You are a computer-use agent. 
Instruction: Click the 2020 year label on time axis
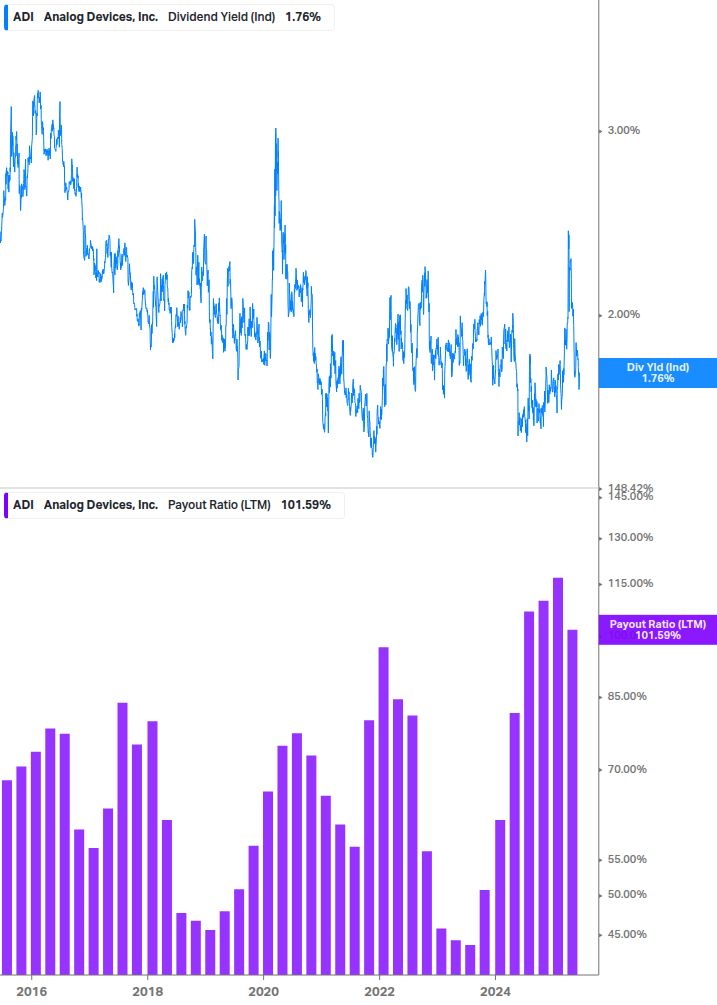tap(263, 992)
